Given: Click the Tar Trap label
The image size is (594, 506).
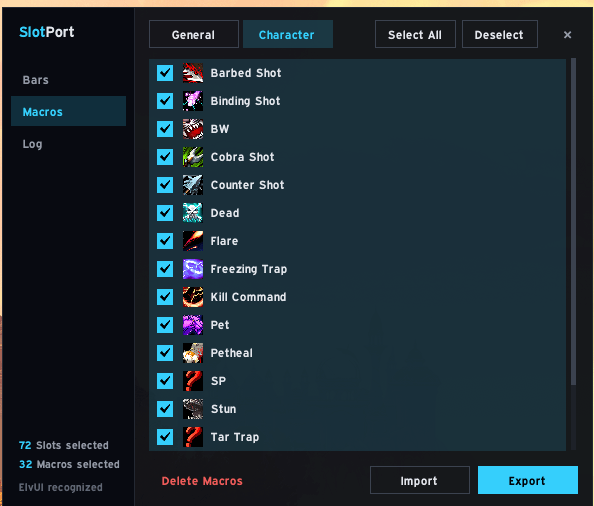Looking at the screenshot, I should [235, 437].
